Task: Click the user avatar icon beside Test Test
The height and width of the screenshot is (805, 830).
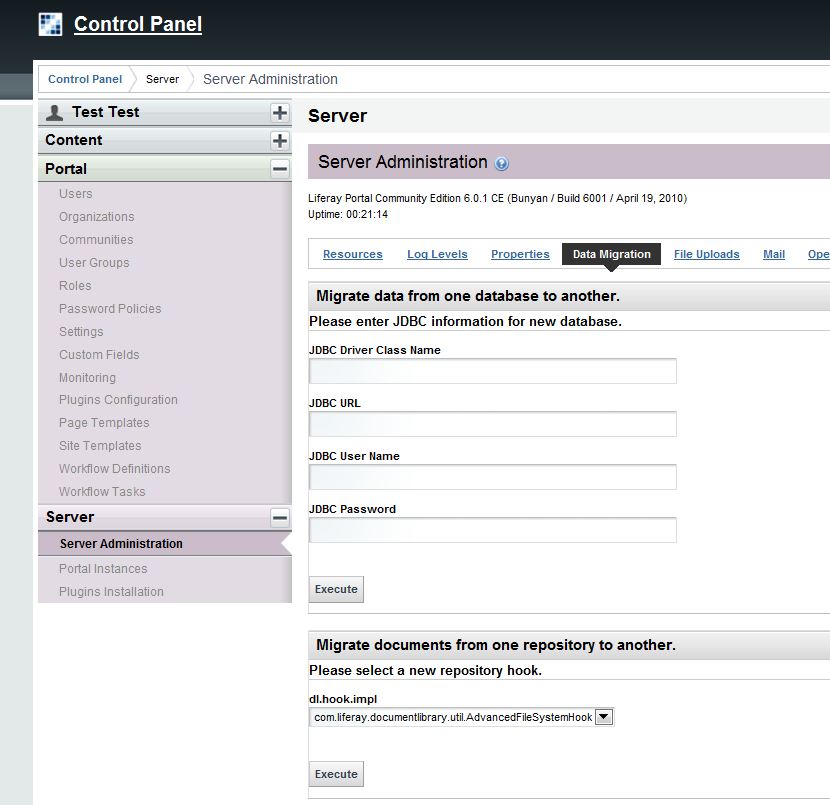Action: tap(55, 113)
